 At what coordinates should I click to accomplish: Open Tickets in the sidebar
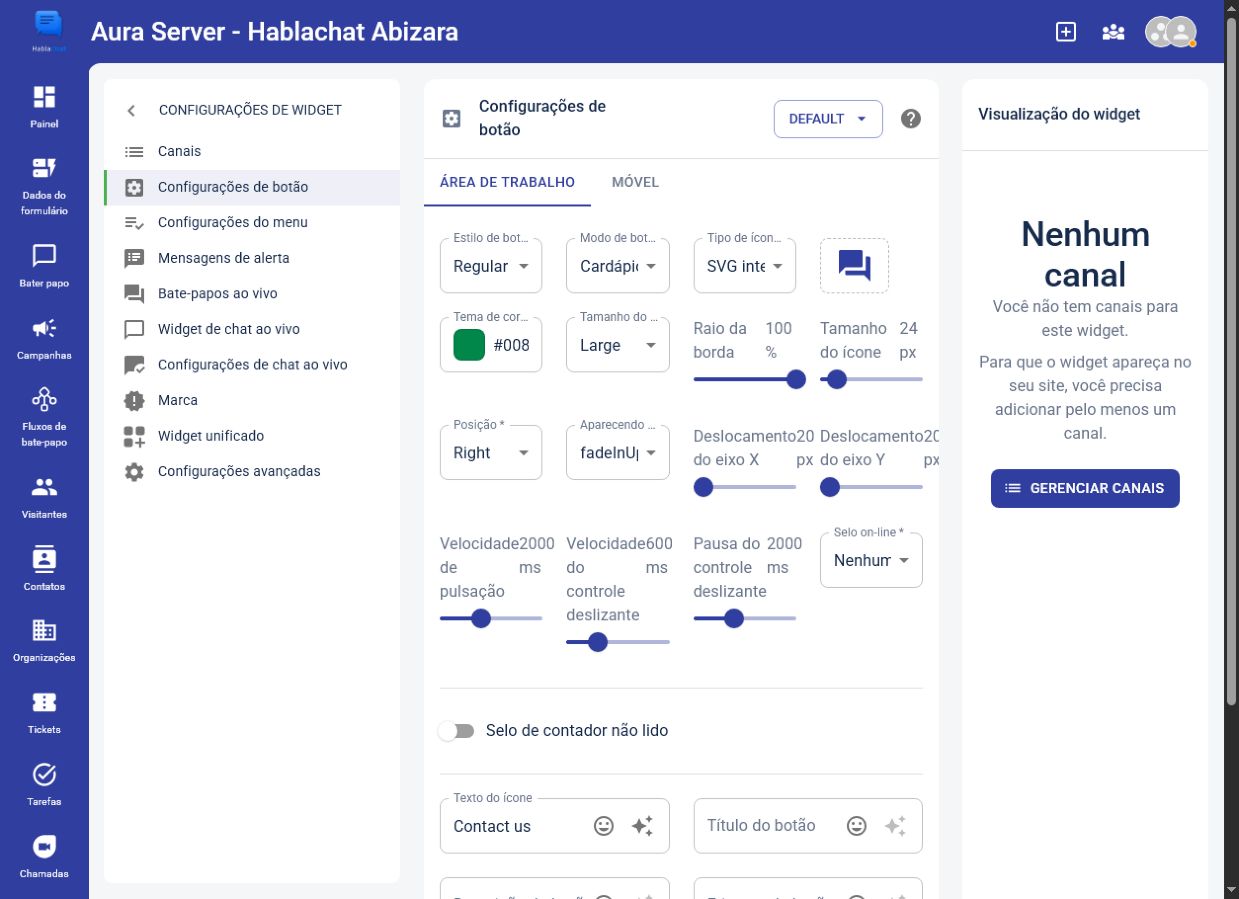point(44,712)
